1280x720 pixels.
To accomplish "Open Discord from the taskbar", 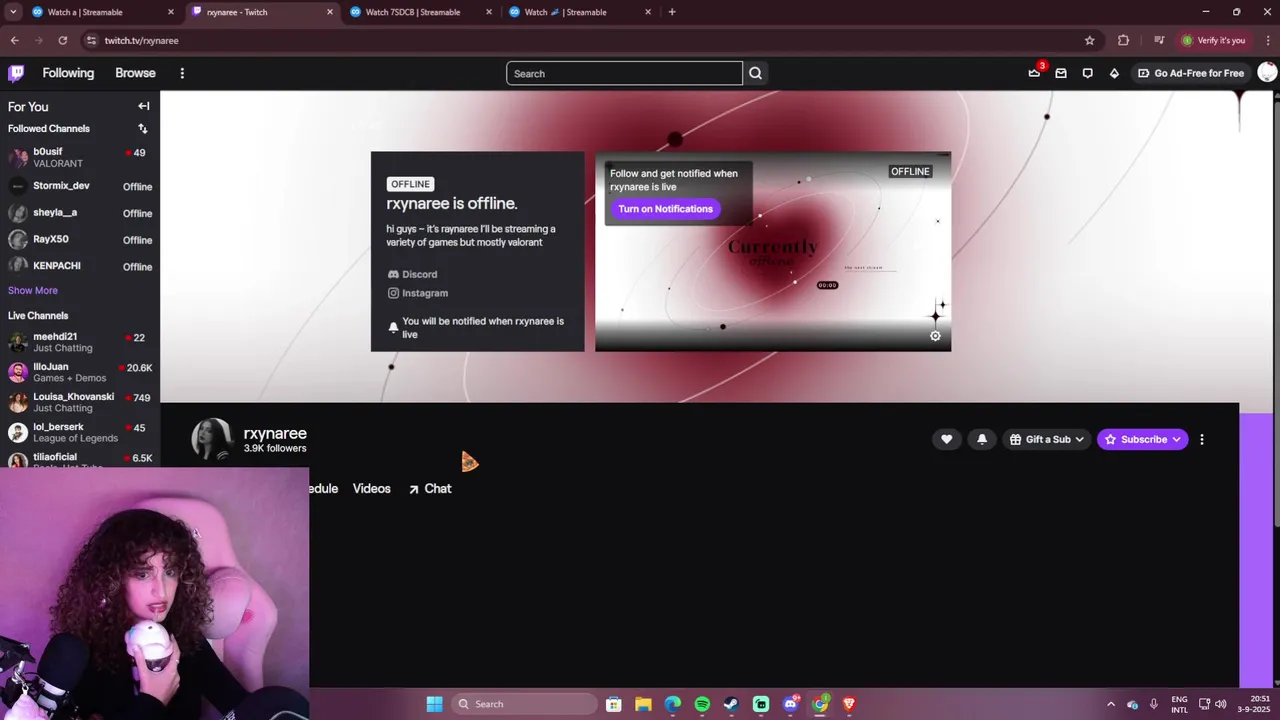I will pyautogui.click(x=790, y=704).
